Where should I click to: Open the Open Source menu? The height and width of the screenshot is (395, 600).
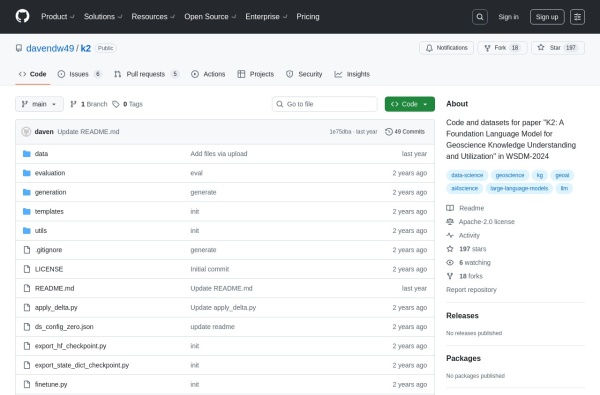click(210, 16)
